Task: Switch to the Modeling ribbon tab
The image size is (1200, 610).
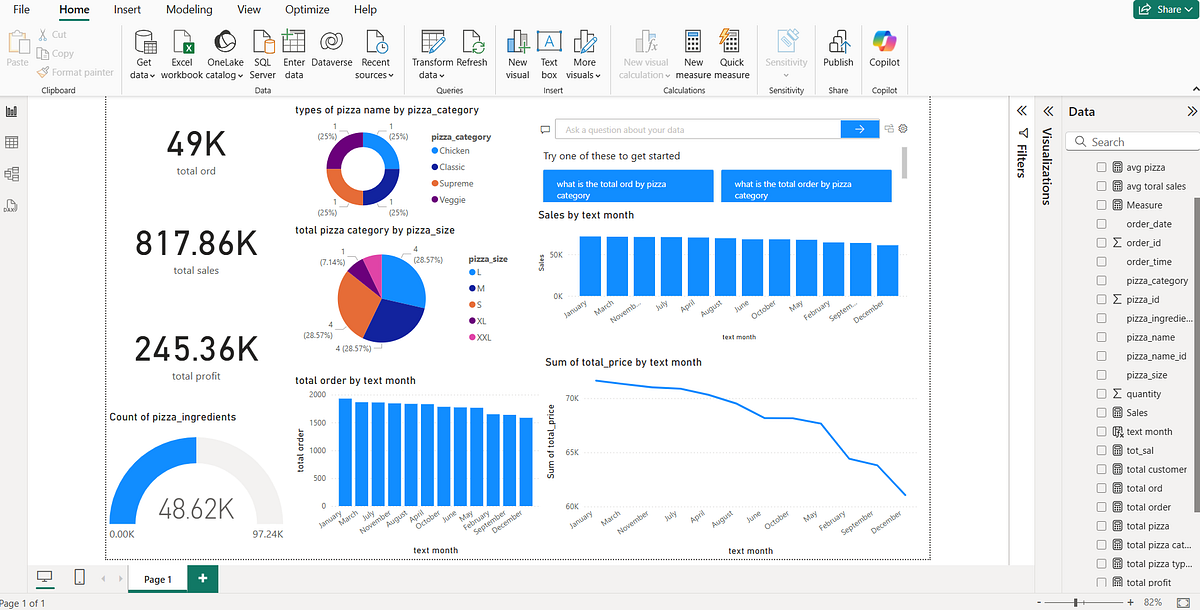Action: (x=189, y=10)
